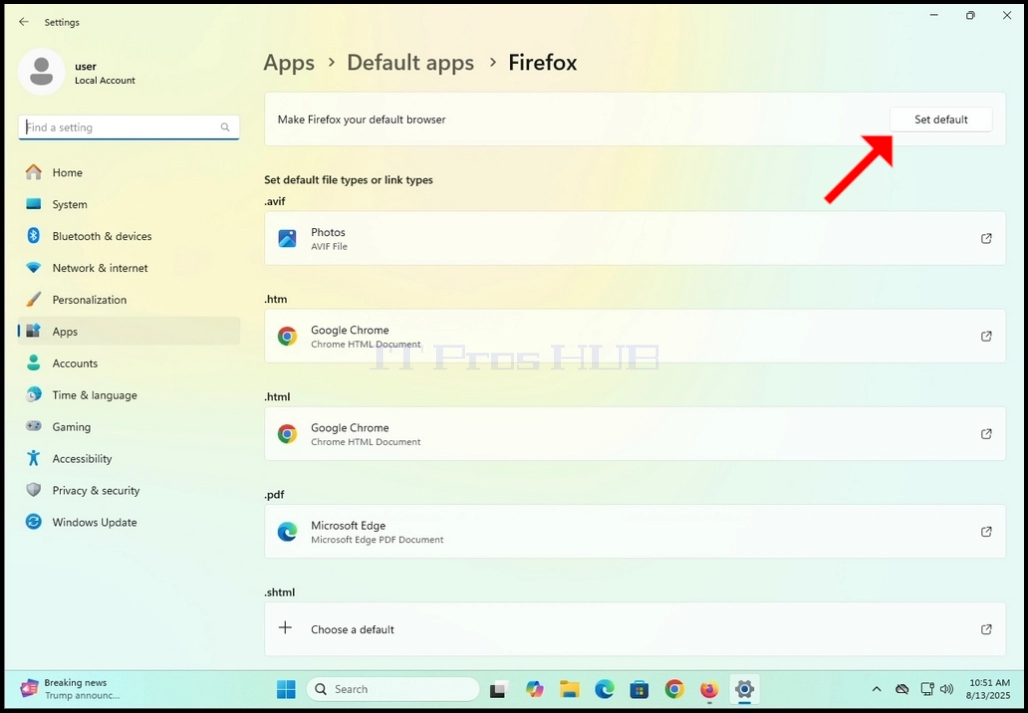
Task: Open Microsoft Store from the taskbar
Action: pos(639,689)
